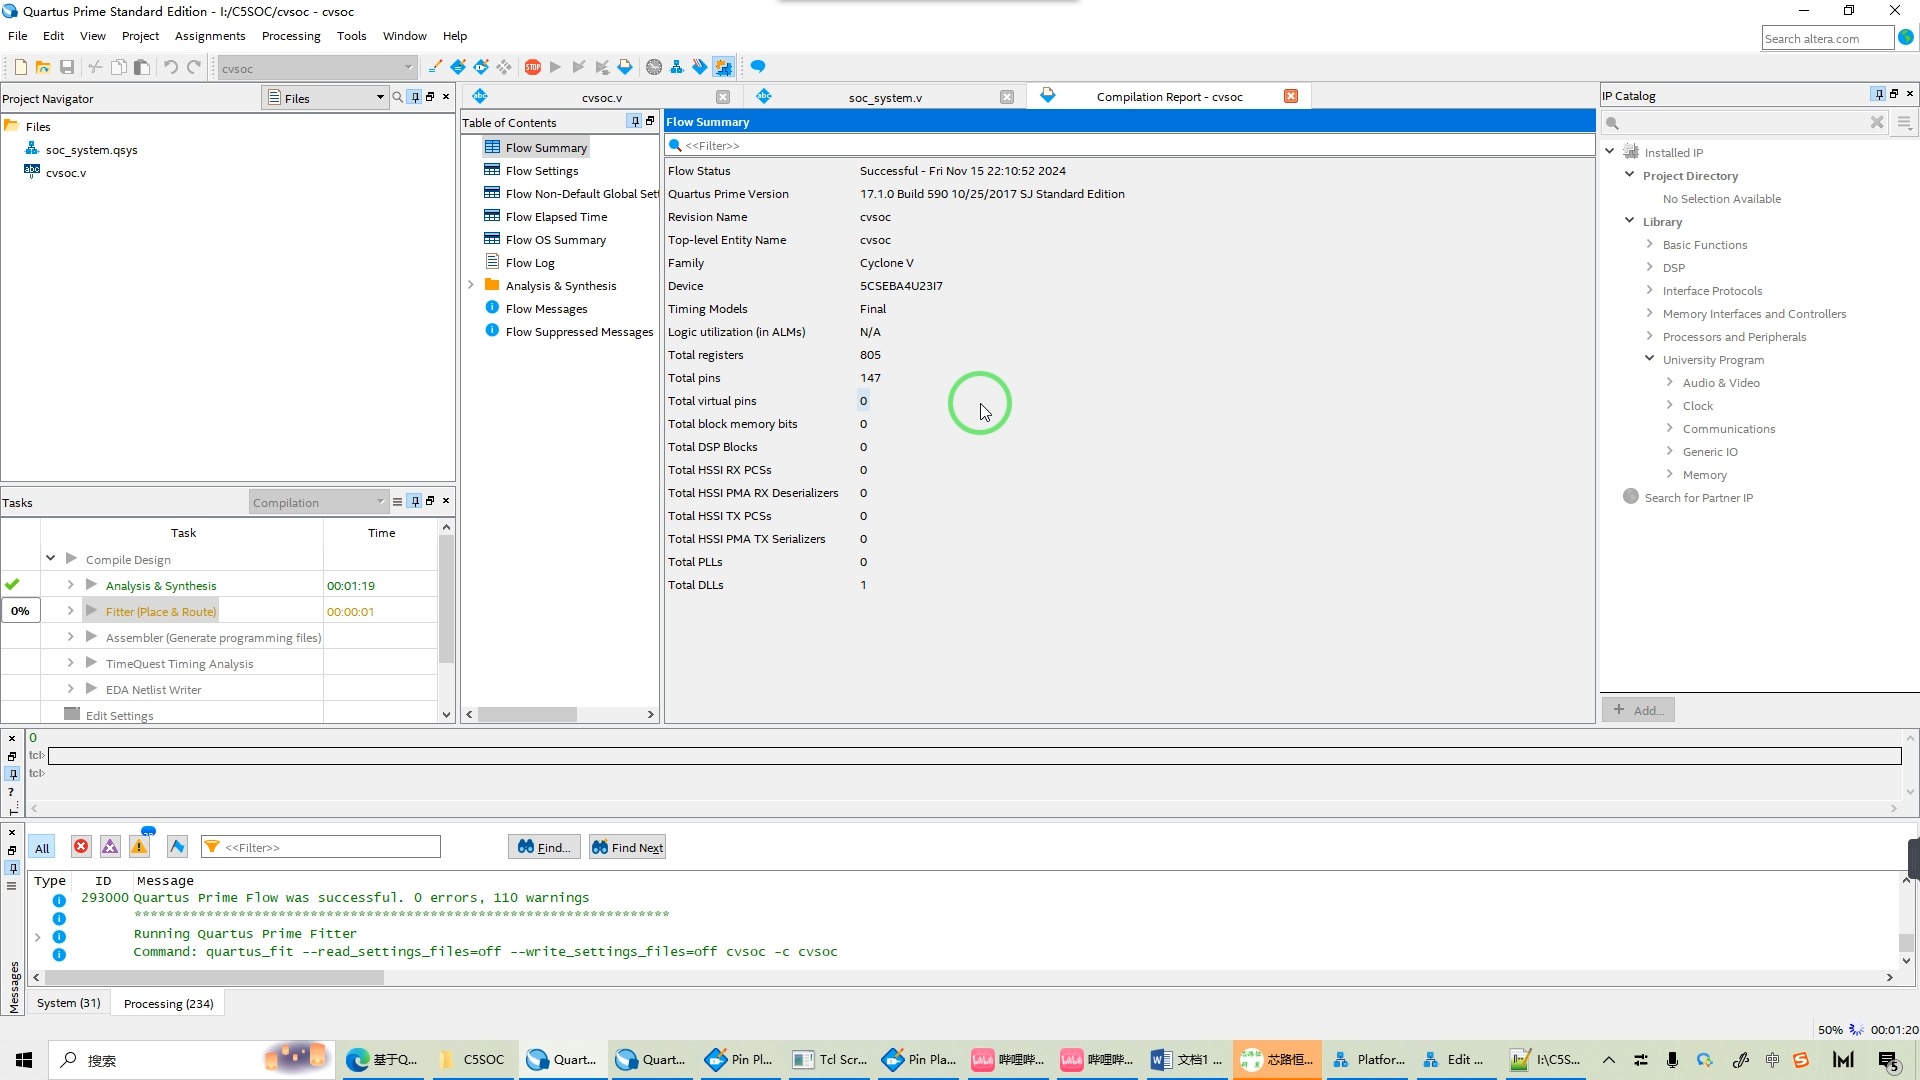Click the red Stop Processing icon
The width and height of the screenshot is (1920, 1080).
pyautogui.click(x=533, y=67)
